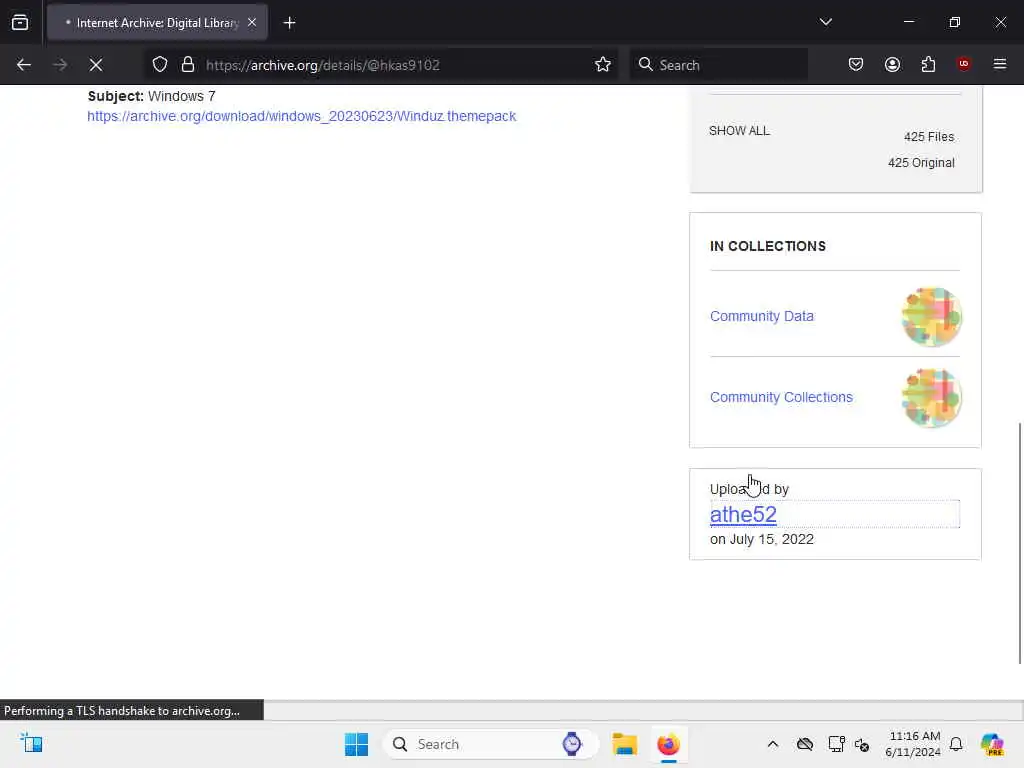
Task: Open a new tab with plus button
Action: coord(289,23)
